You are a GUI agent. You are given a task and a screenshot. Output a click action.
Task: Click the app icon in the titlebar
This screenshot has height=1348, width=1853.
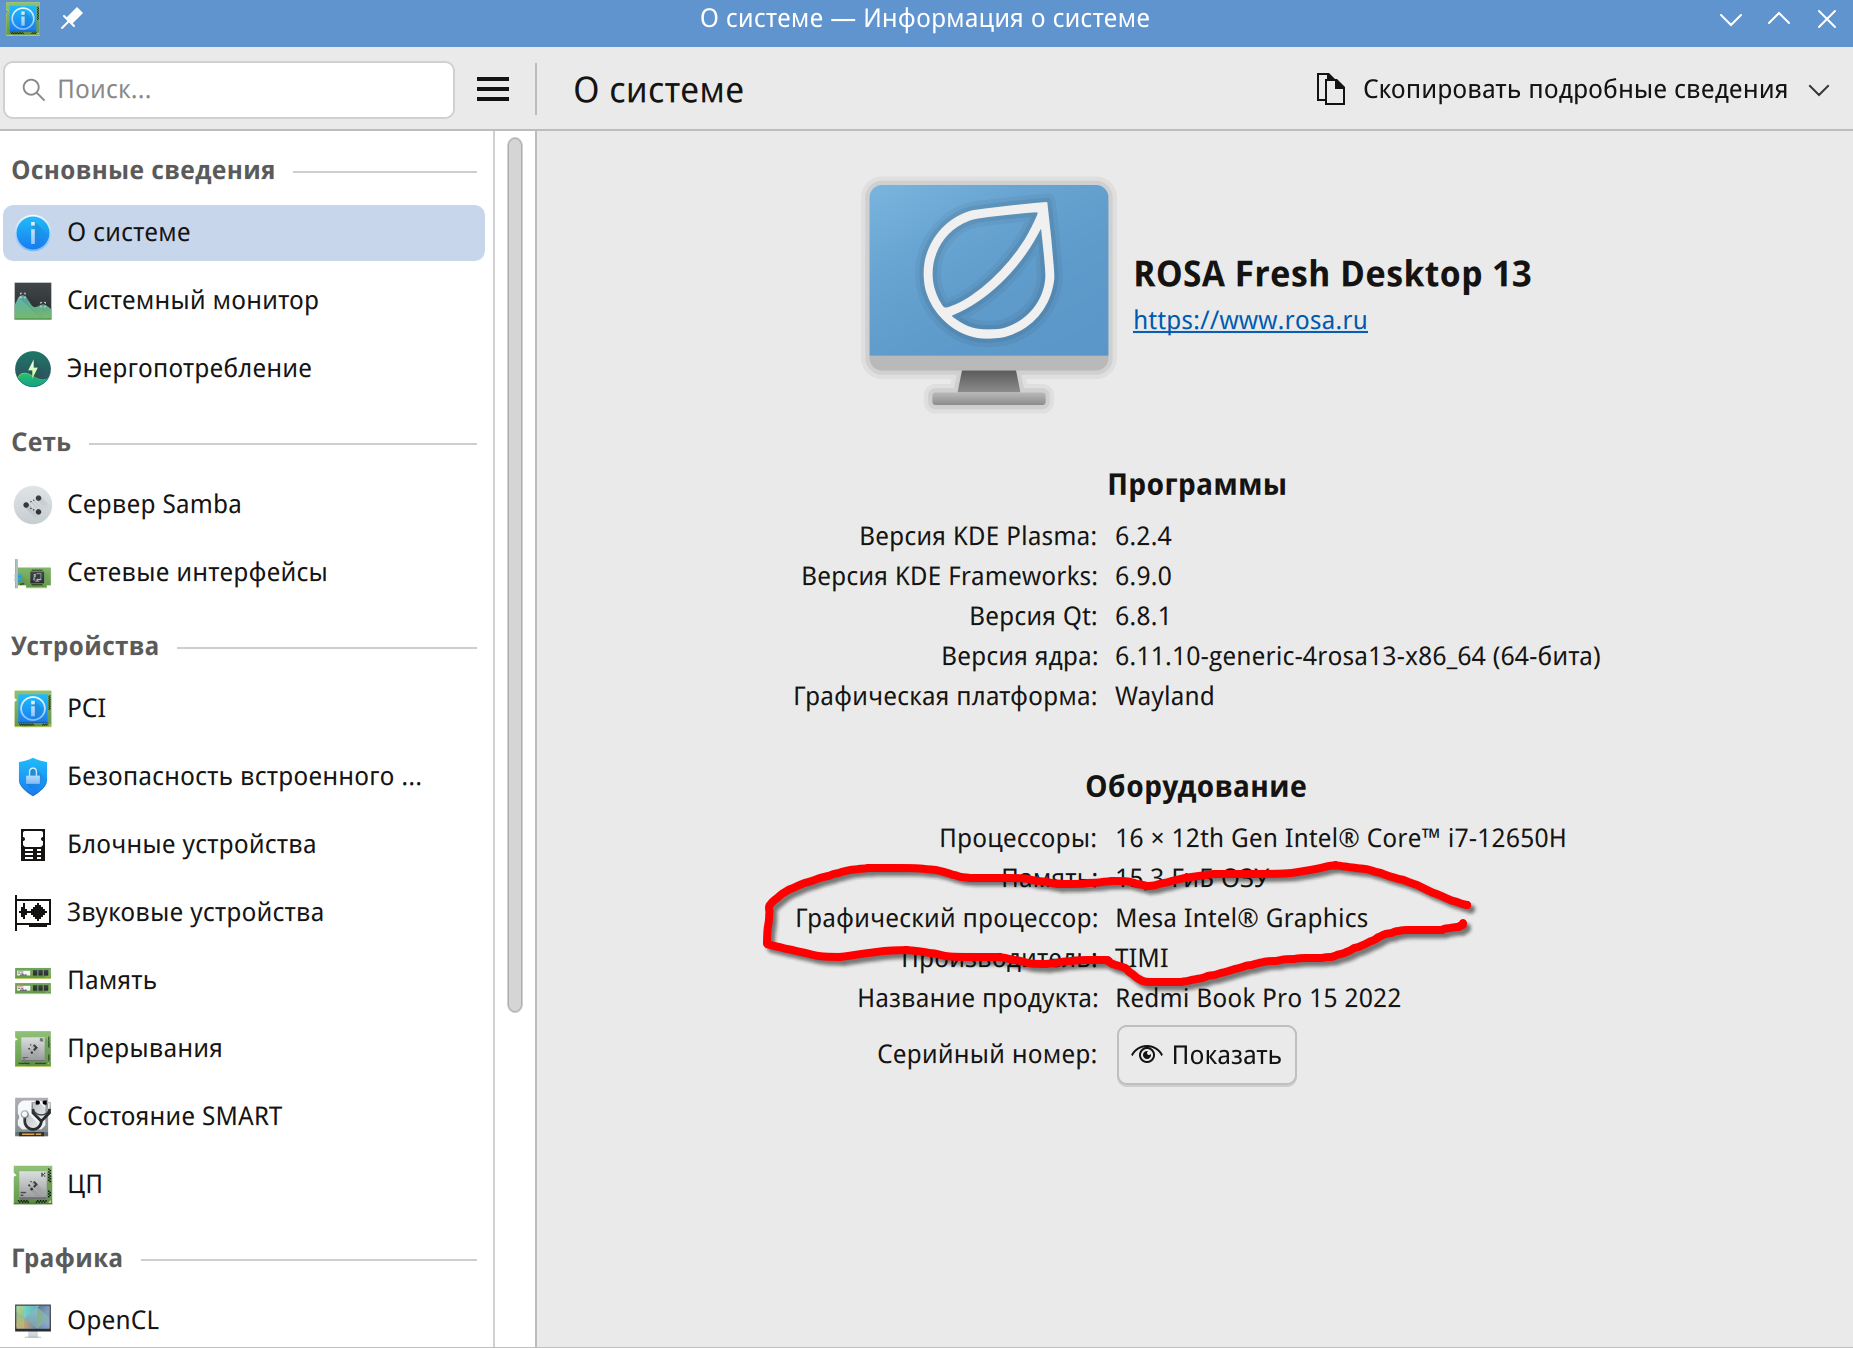[x=23, y=19]
